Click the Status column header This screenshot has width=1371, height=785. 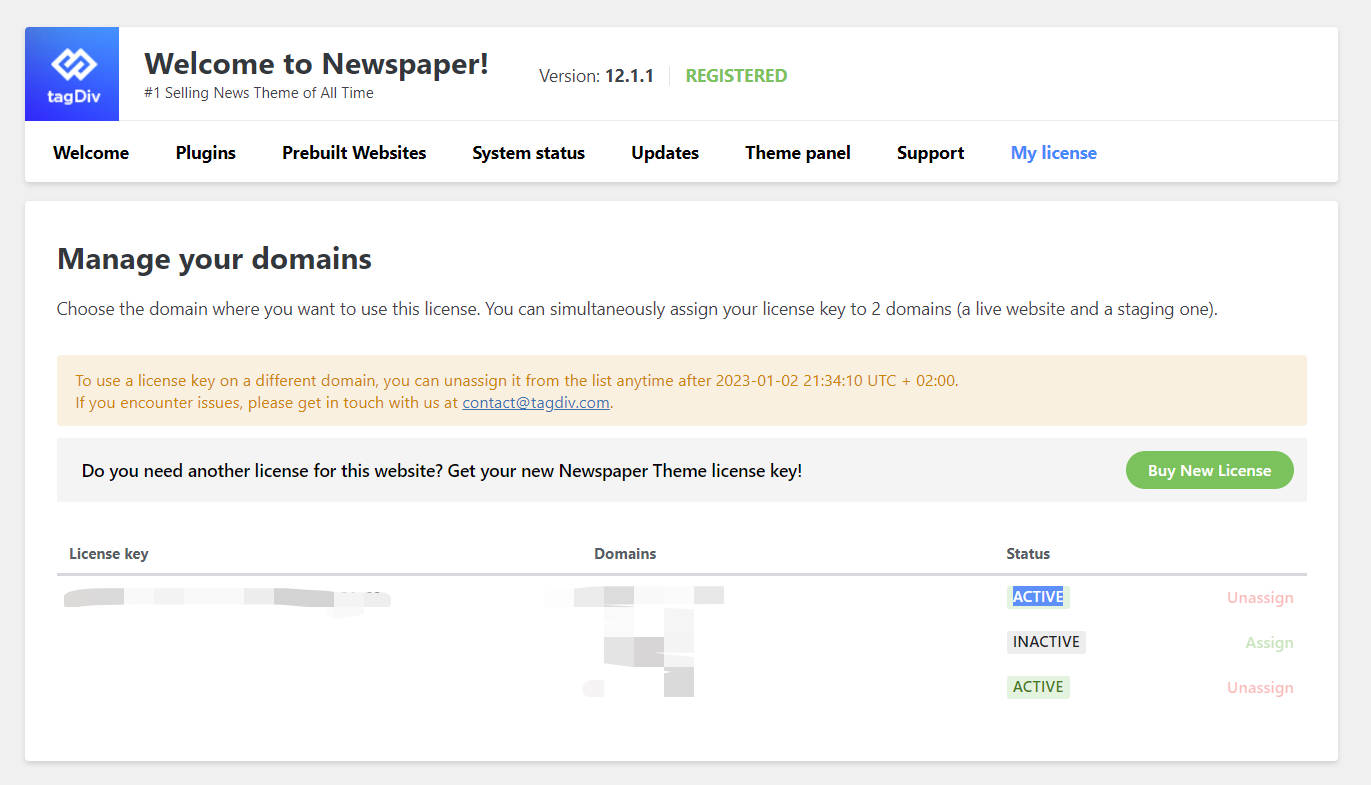1028,554
